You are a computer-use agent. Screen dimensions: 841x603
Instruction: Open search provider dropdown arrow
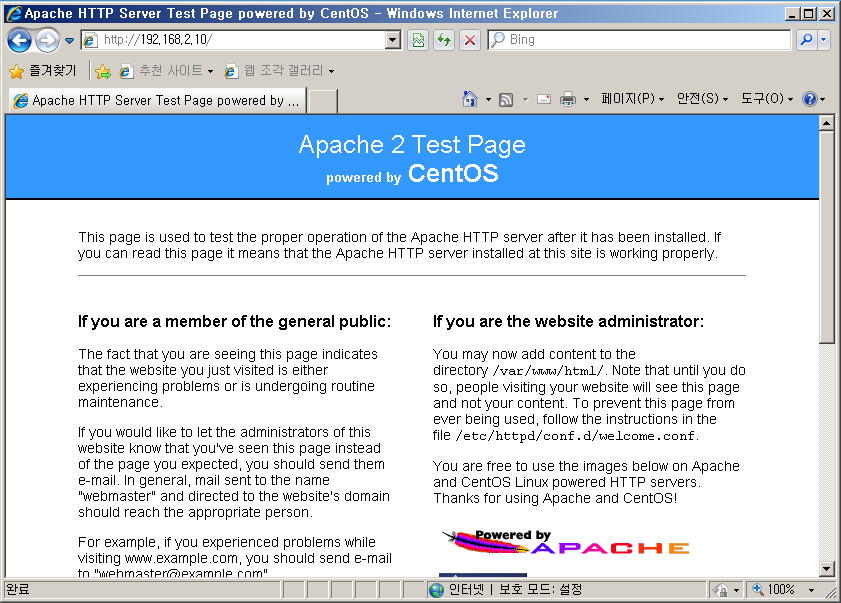[x=824, y=40]
